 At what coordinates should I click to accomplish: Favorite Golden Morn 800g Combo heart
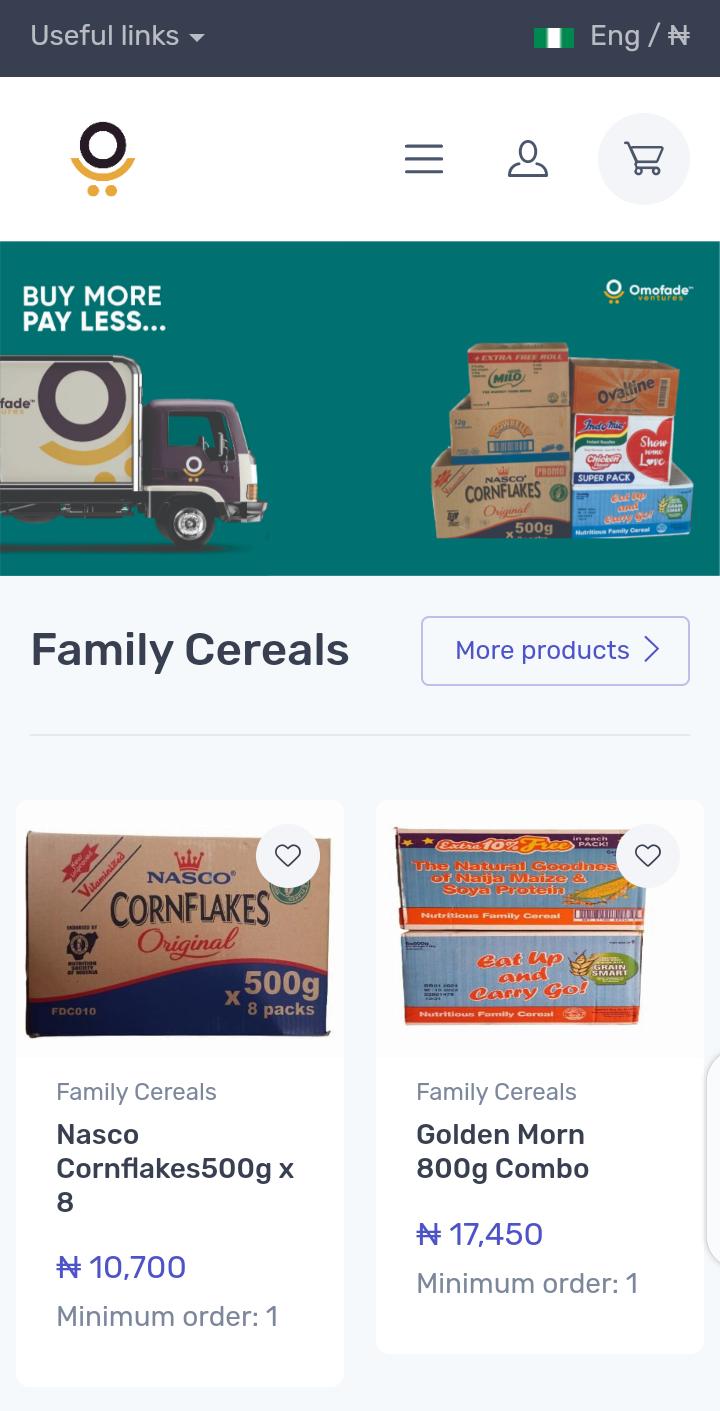(x=648, y=856)
